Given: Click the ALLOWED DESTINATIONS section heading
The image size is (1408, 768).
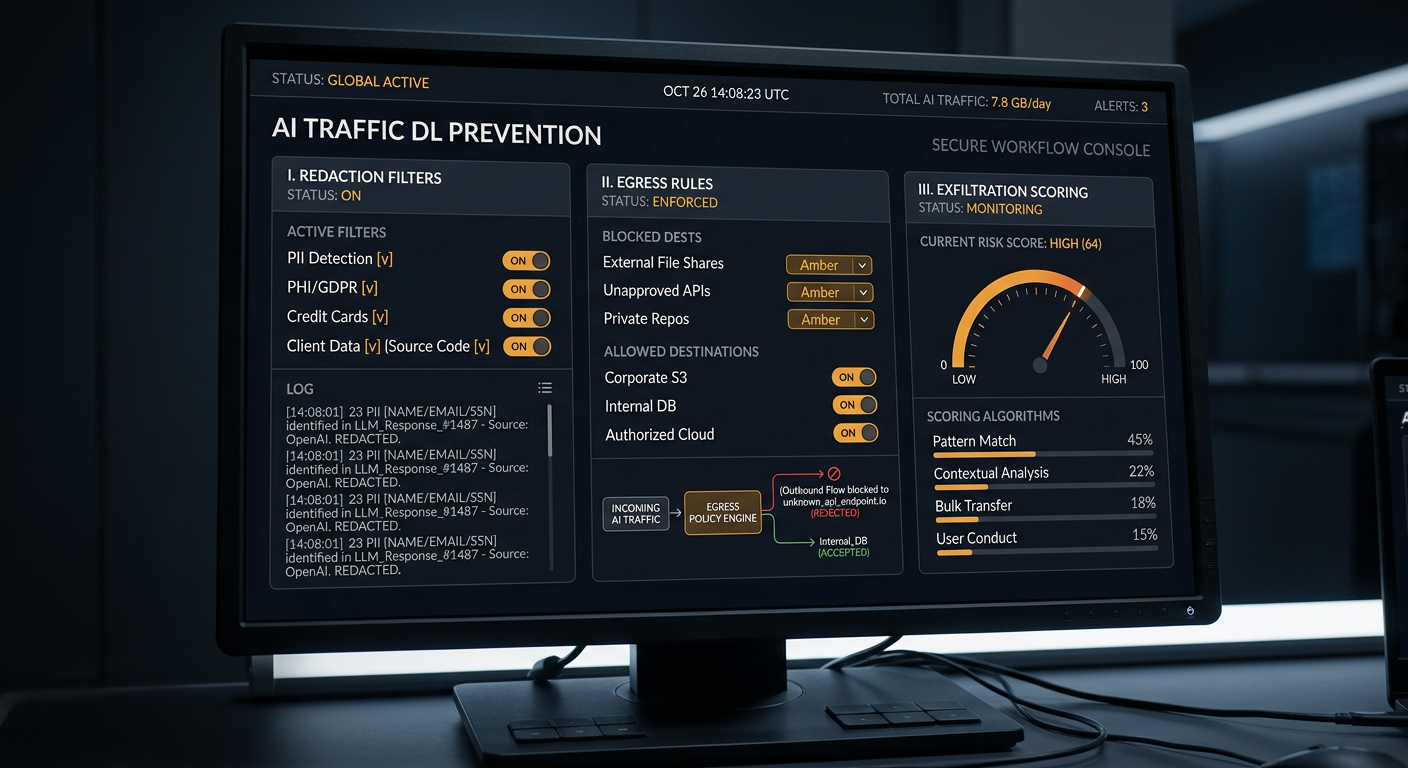Looking at the screenshot, I should coord(681,351).
